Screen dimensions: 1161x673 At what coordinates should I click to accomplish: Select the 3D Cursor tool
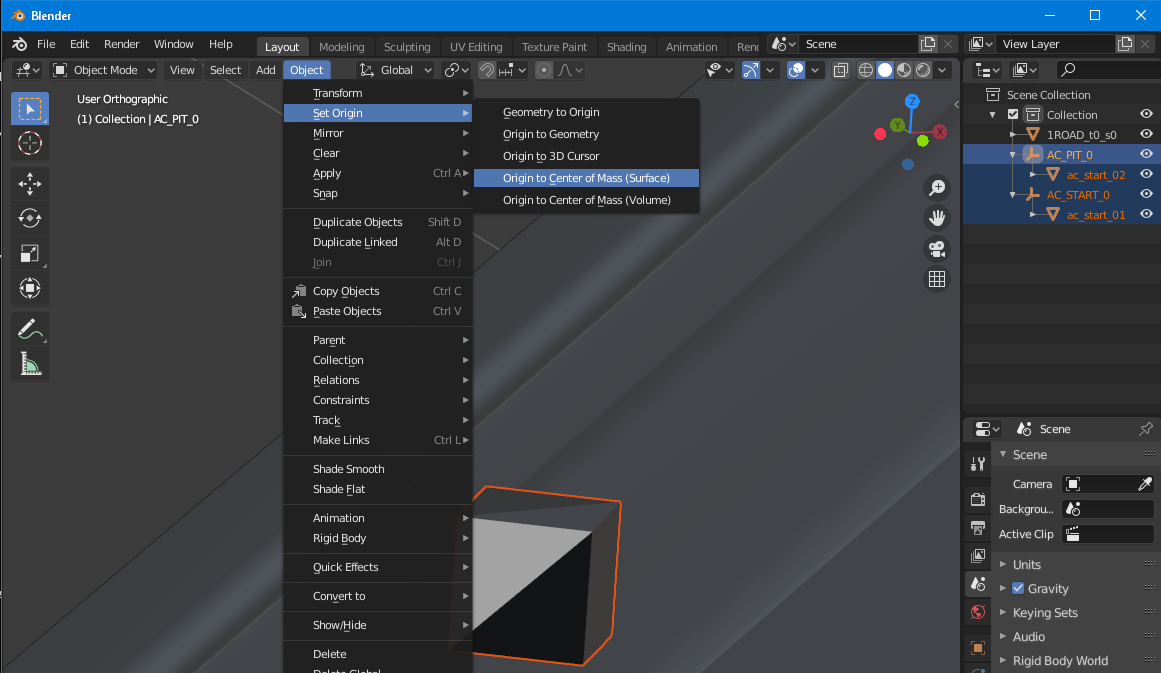[30, 143]
